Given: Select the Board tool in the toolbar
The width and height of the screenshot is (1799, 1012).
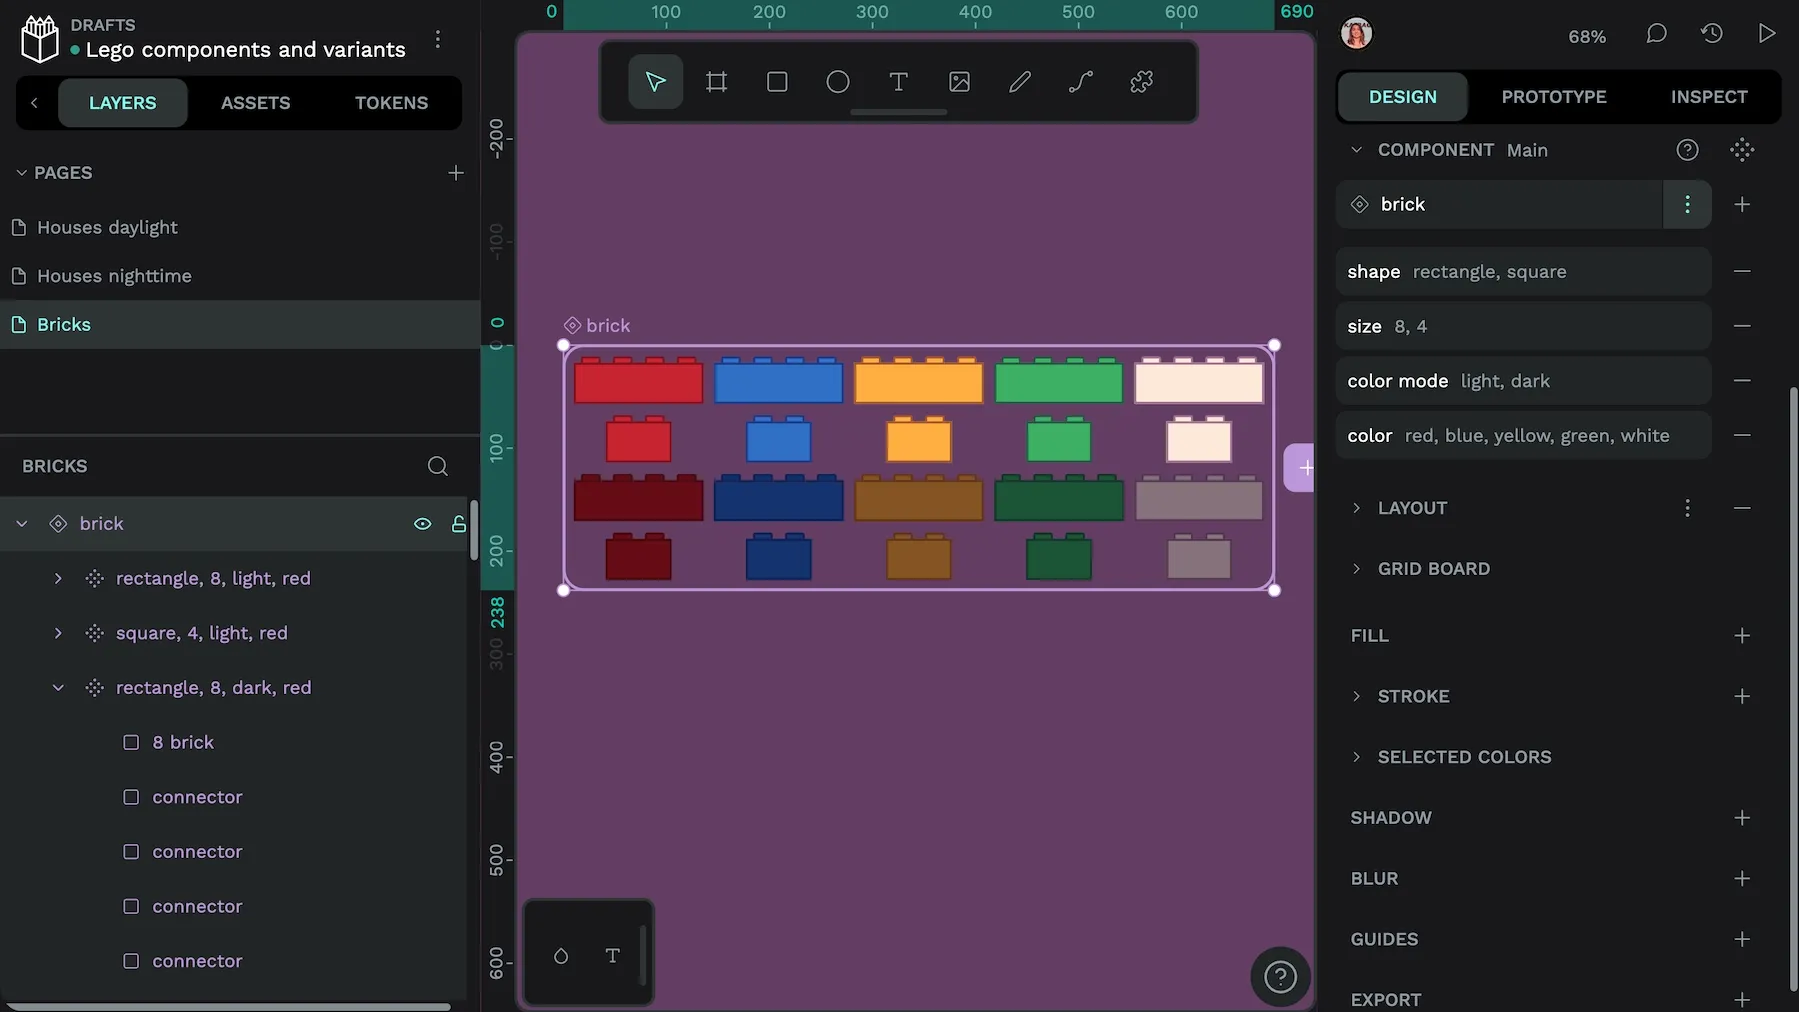Looking at the screenshot, I should pyautogui.click(x=715, y=82).
